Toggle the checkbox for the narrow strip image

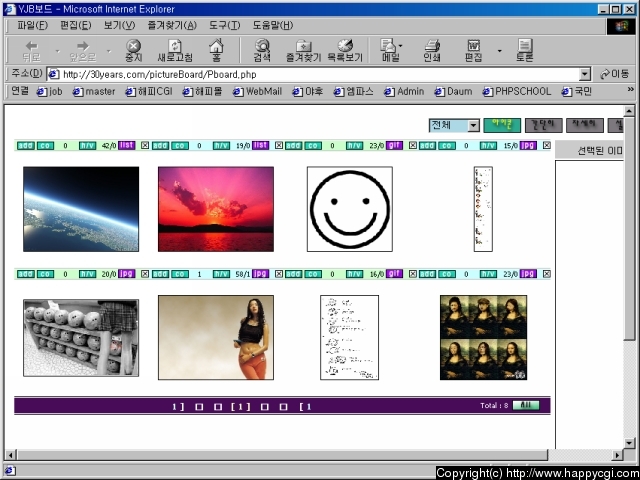(547, 145)
